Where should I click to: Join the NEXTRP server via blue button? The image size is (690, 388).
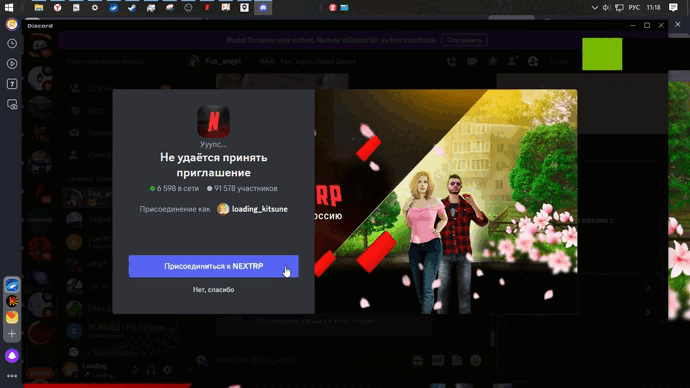pos(213,266)
